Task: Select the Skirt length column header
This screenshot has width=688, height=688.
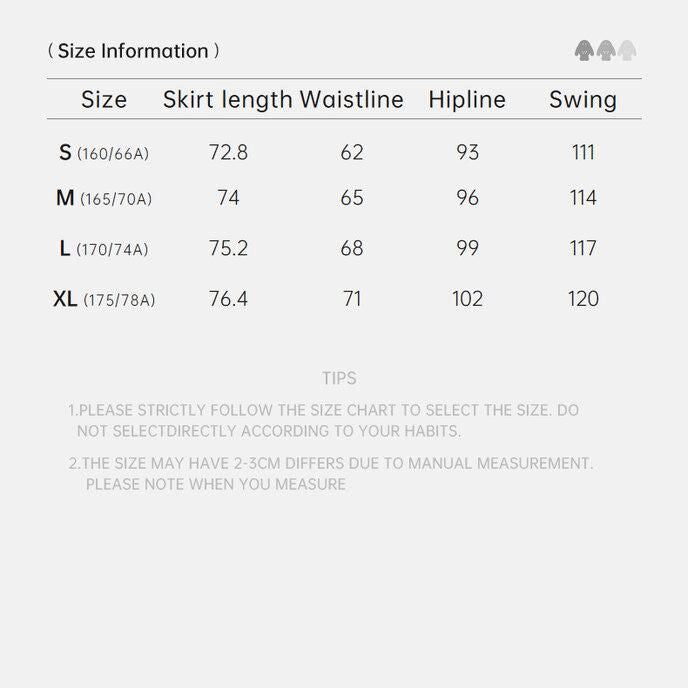Action: pos(228,100)
